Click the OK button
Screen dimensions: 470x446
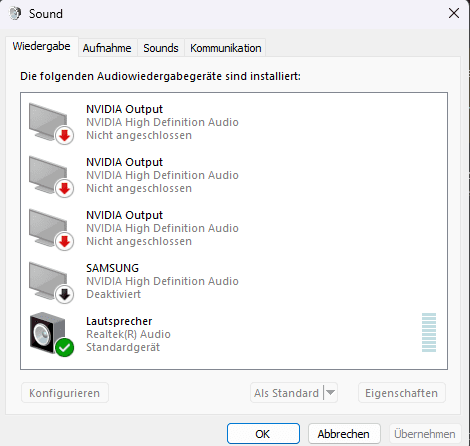pyautogui.click(x=263, y=434)
